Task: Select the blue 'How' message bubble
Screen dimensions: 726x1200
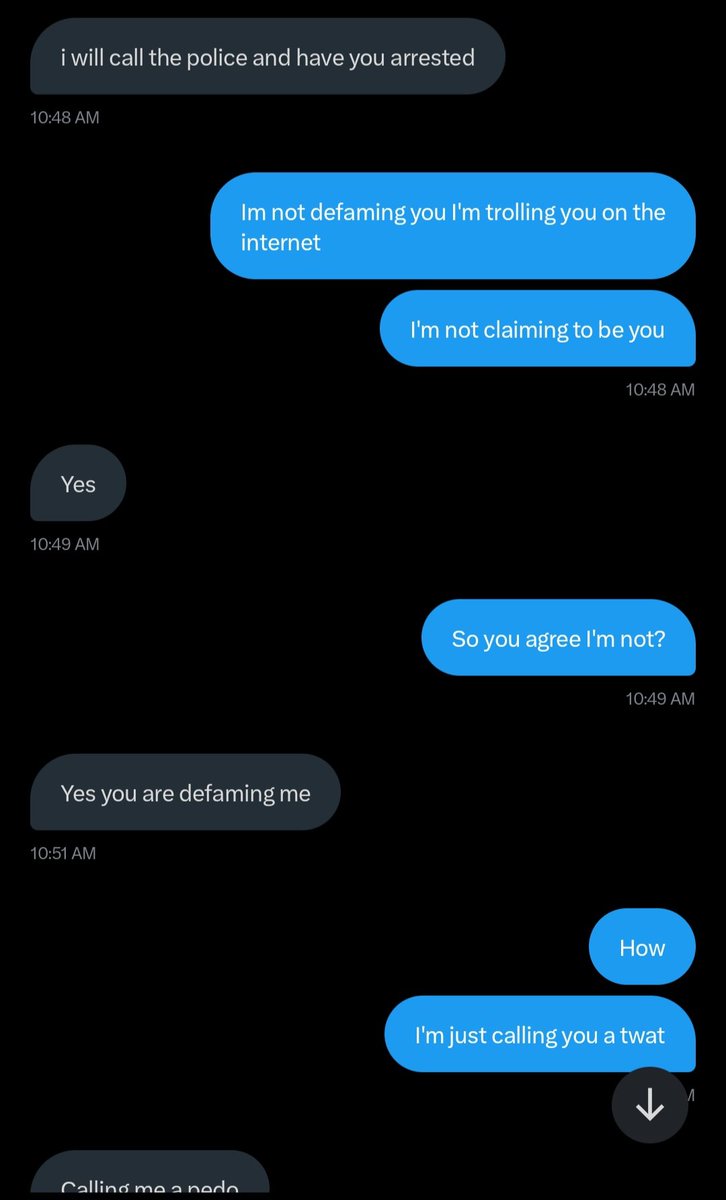Action: (x=642, y=947)
